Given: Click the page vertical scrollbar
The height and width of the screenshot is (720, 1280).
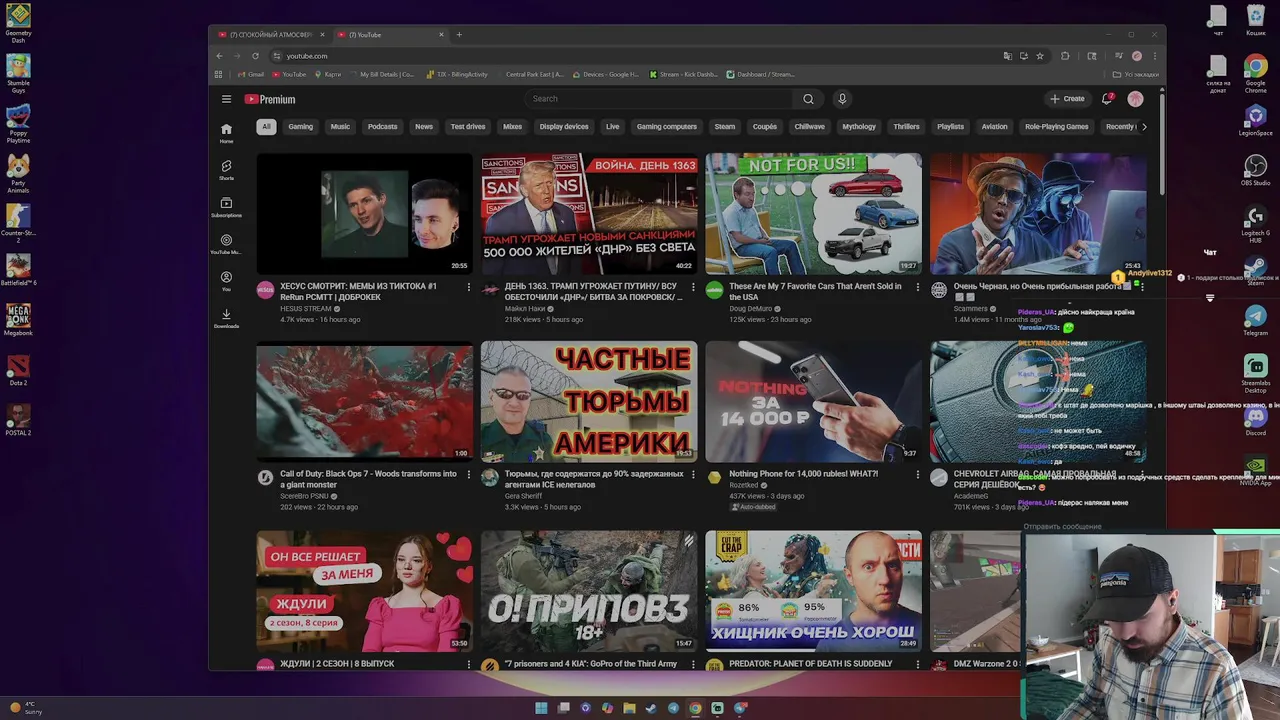Looking at the screenshot, I should point(1162,145).
